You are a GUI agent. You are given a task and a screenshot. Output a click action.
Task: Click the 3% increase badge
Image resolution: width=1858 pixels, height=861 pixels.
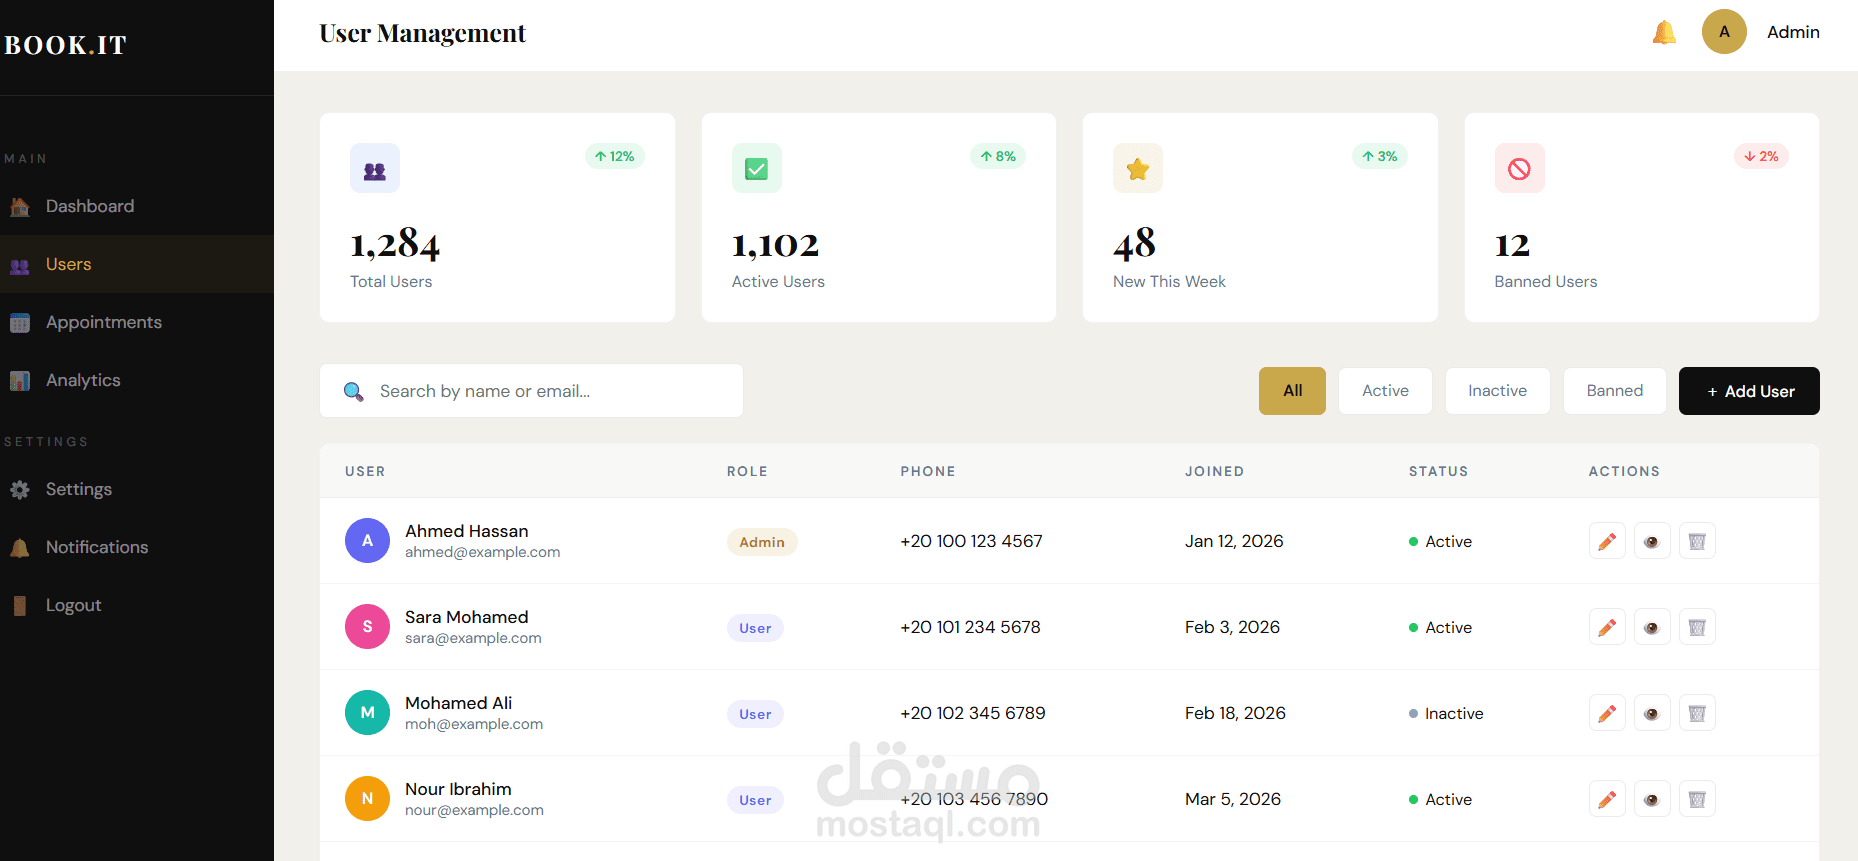(x=1380, y=156)
